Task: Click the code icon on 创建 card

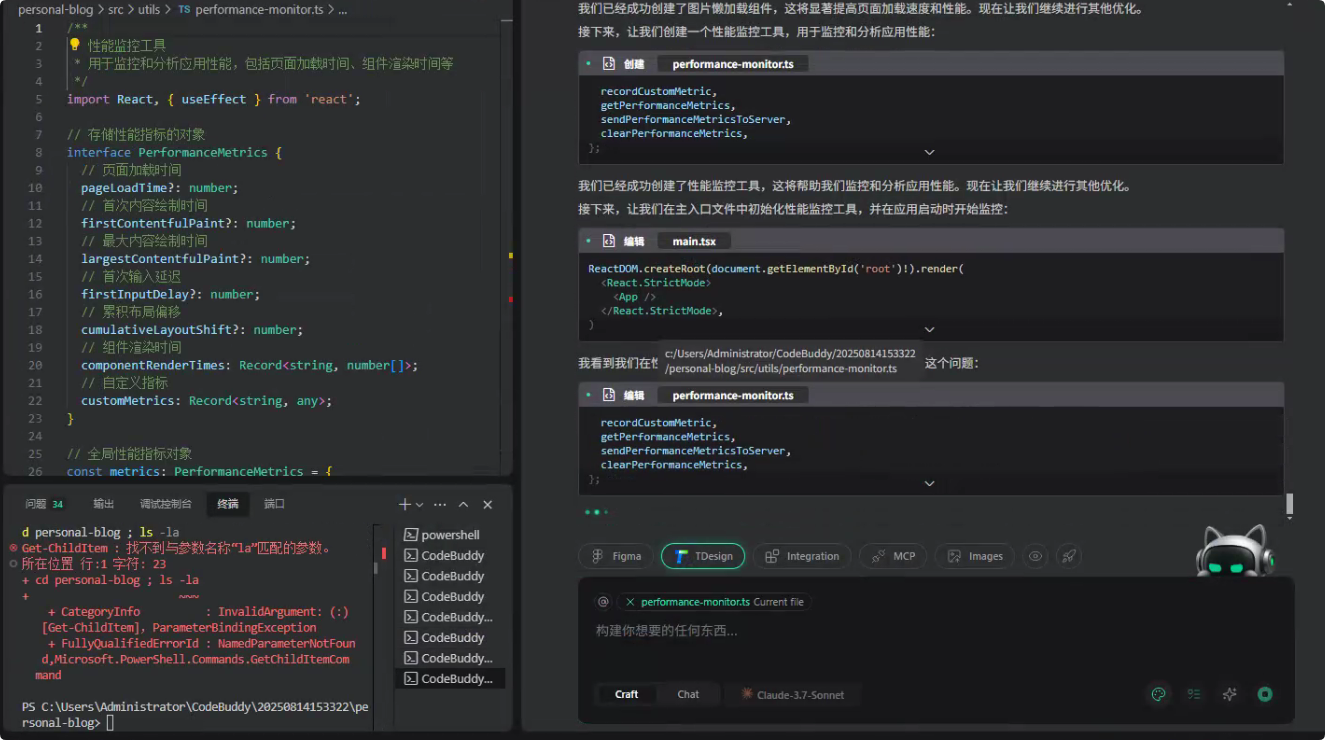Action: click(608, 64)
